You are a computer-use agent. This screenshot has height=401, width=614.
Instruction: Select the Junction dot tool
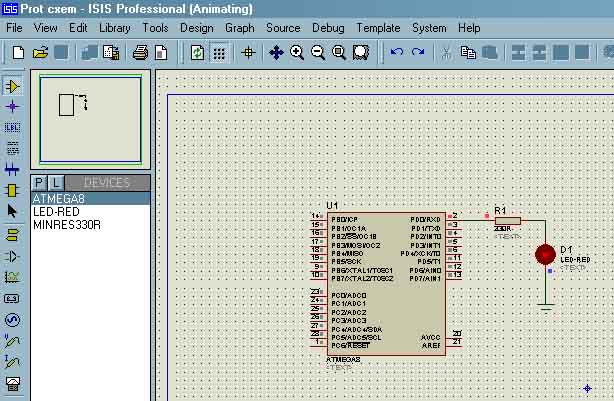pos(12,107)
